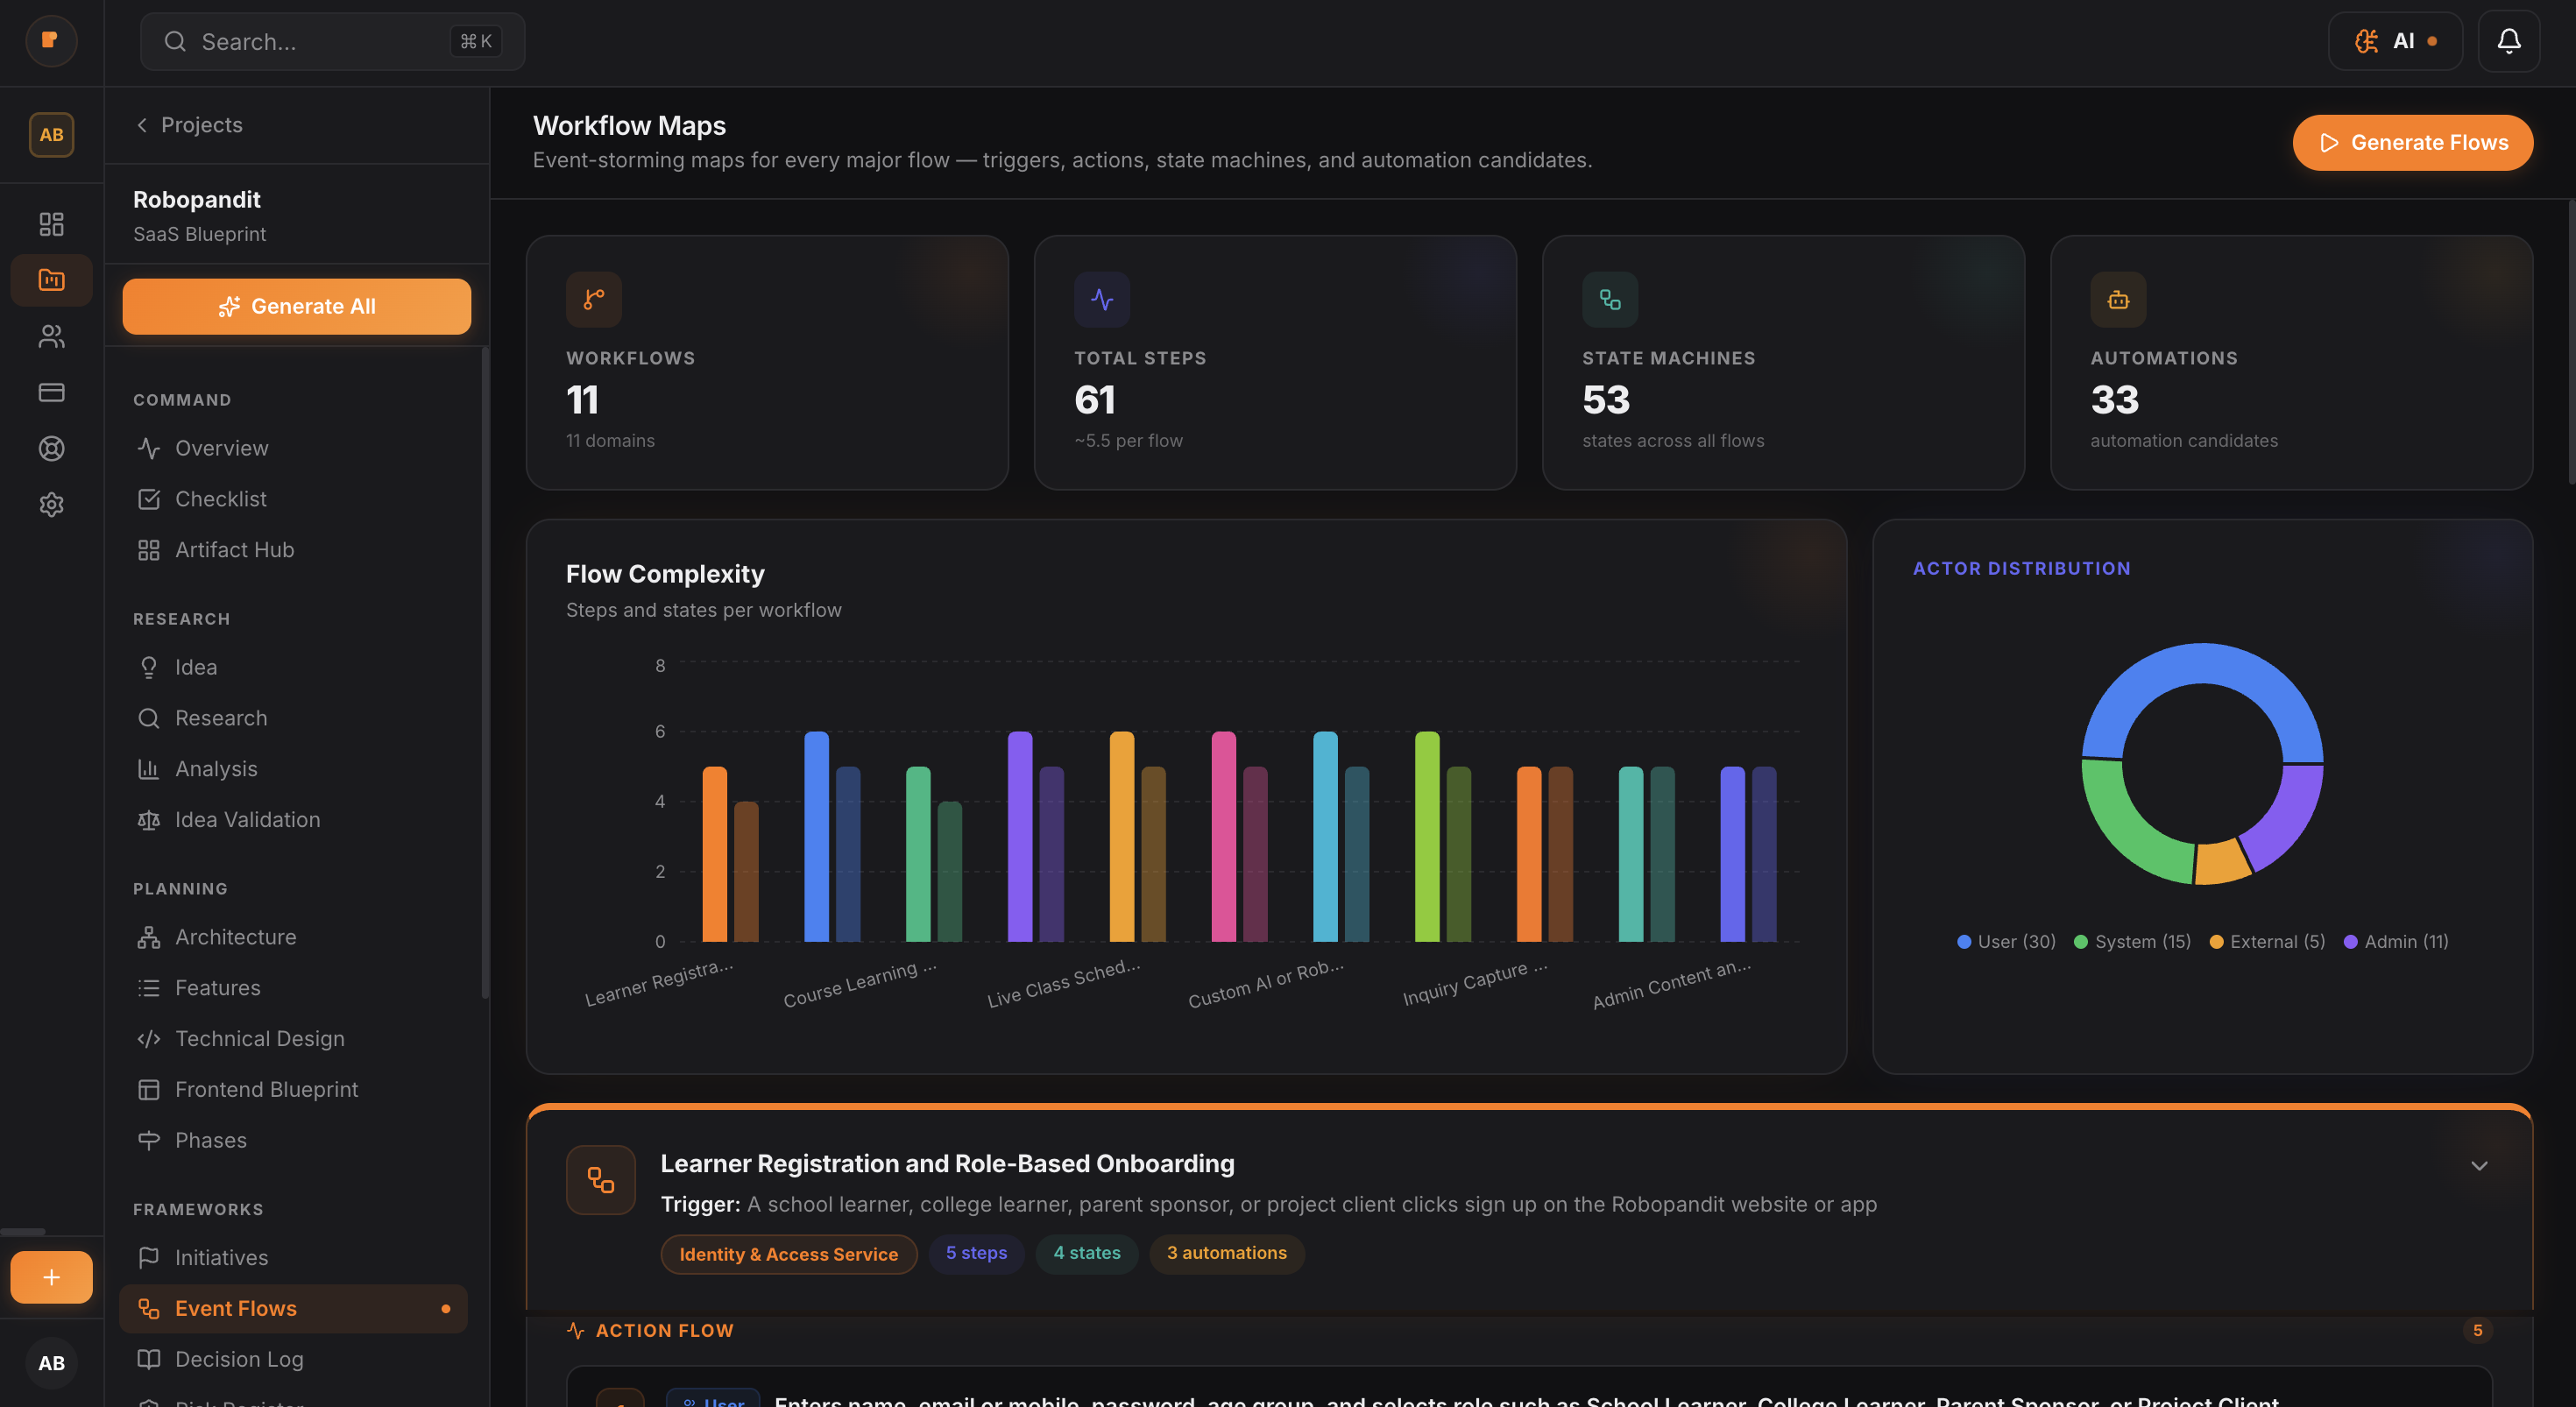Click the Generate All button
Viewport: 2576px width, 1407px height.
click(296, 306)
